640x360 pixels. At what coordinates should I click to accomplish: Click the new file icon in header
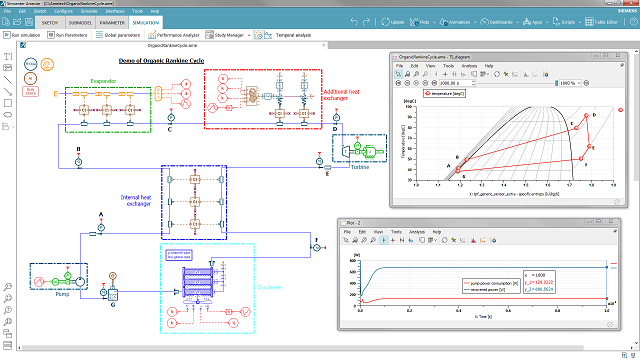click(6, 22)
